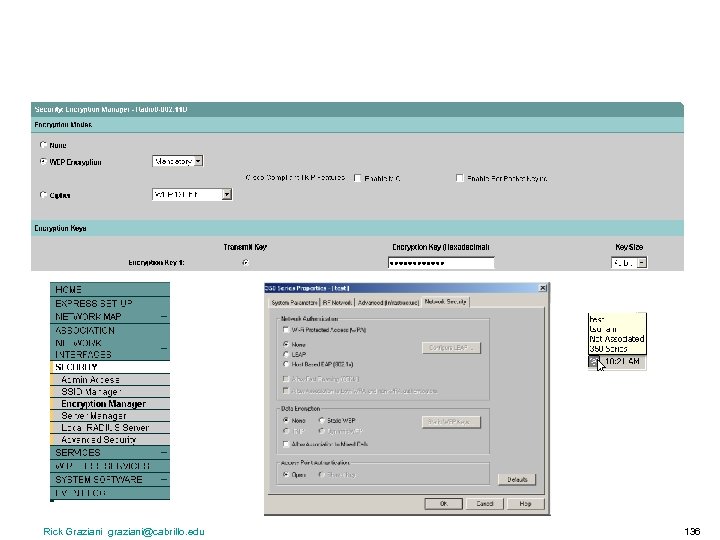Switch to the Network Security tab
Image resolution: width=720 pixels, height=540 pixels.
point(445,302)
